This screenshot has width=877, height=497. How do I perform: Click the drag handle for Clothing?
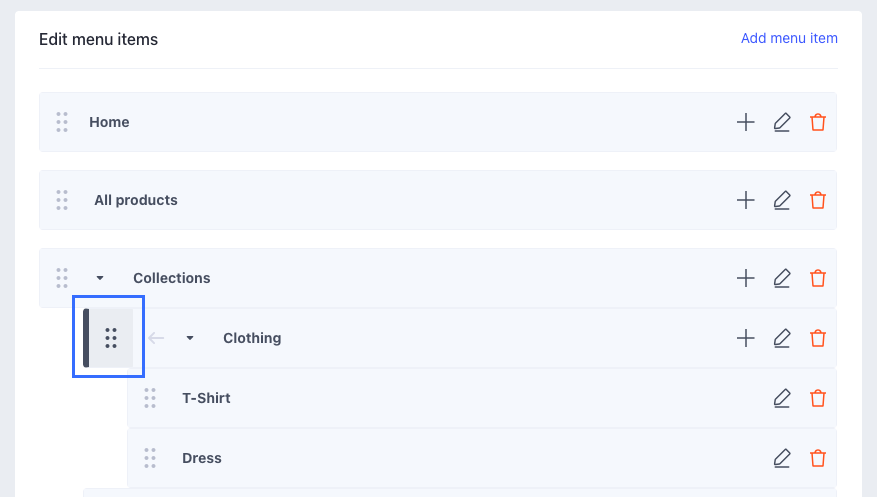pos(111,338)
